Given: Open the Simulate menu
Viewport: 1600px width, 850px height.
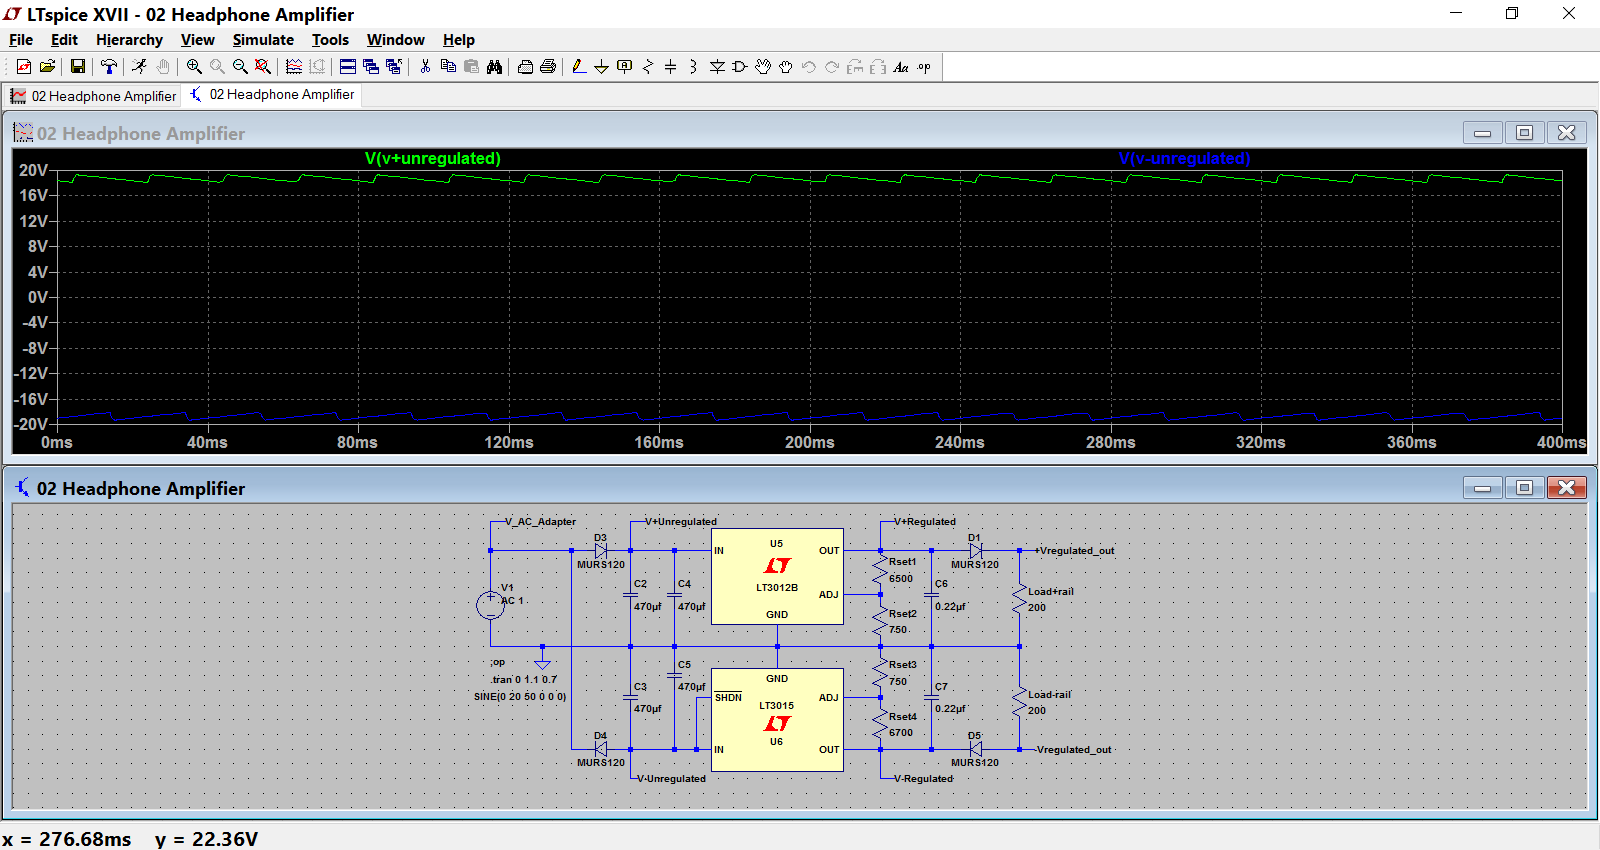Looking at the screenshot, I should [263, 40].
